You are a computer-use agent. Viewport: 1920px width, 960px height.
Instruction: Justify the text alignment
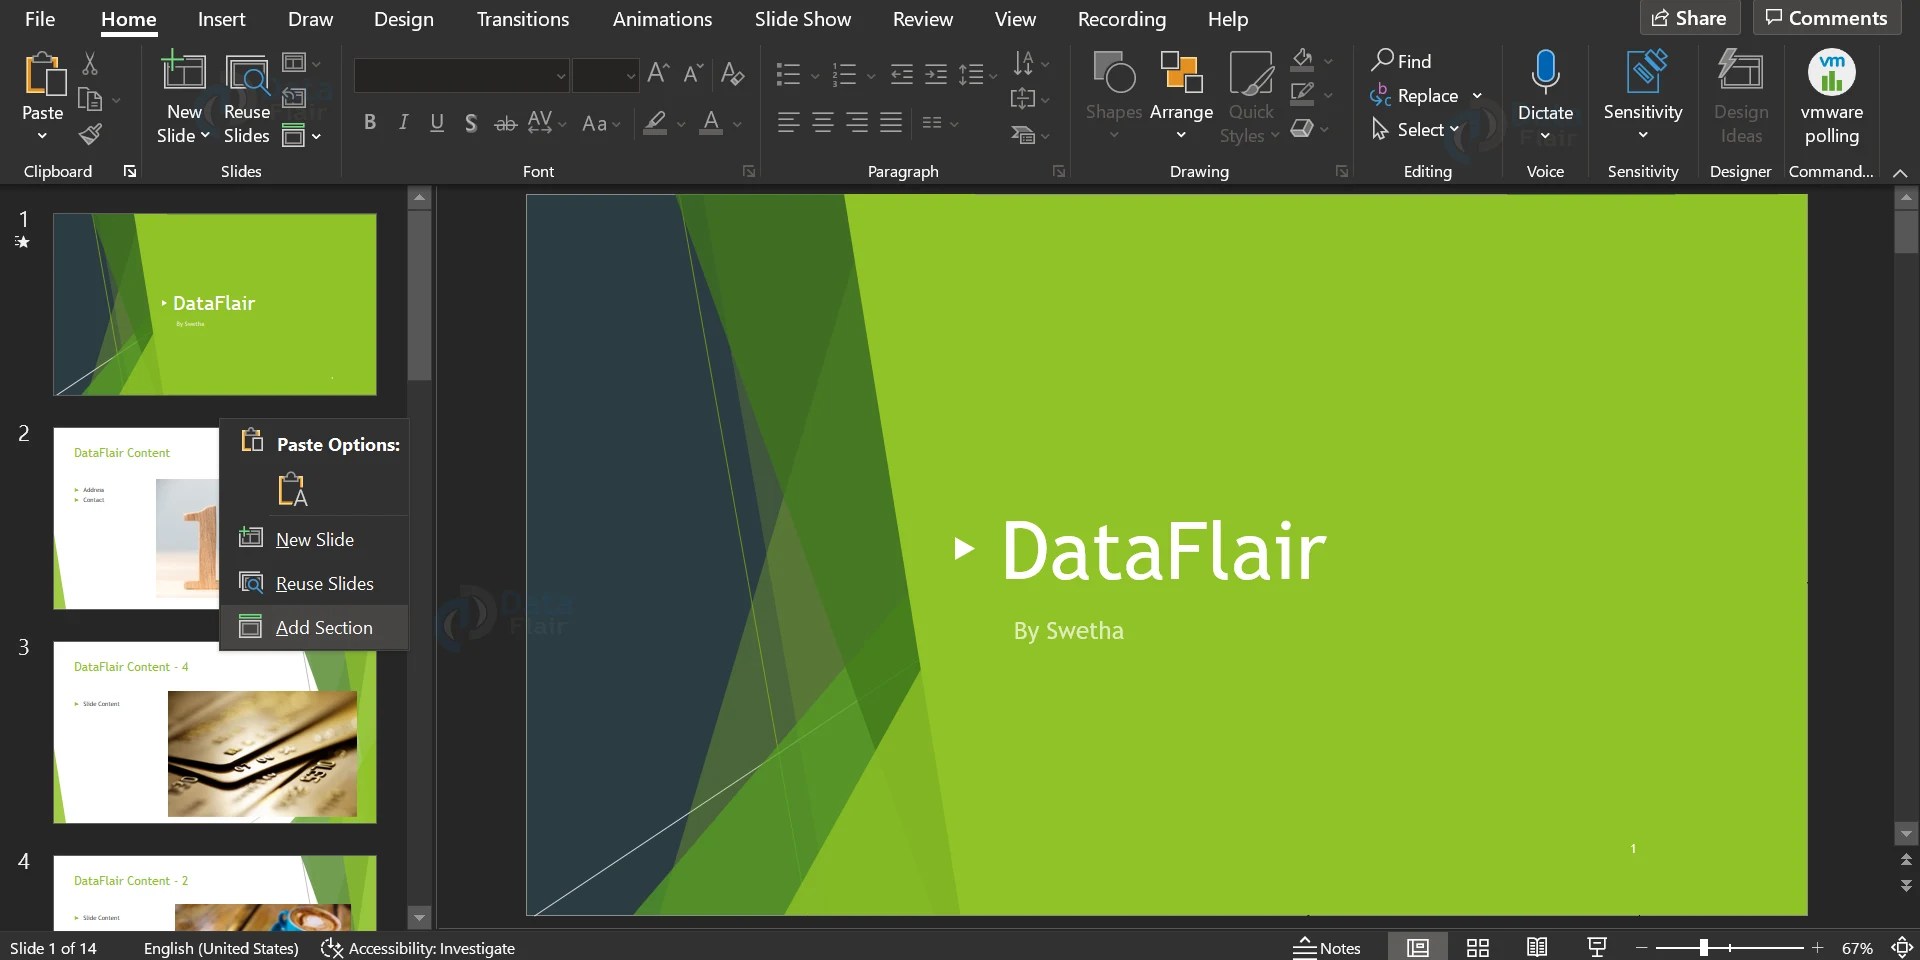pyautogui.click(x=891, y=123)
